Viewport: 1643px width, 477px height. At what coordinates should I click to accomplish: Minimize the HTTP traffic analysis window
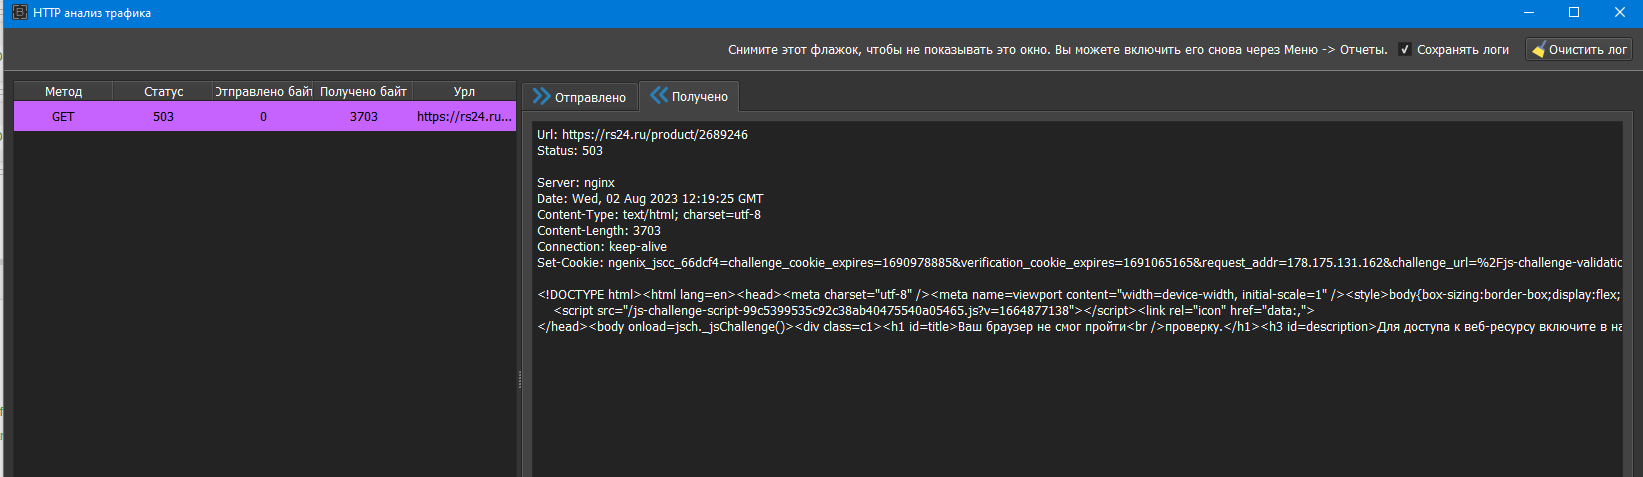[x=1529, y=13]
